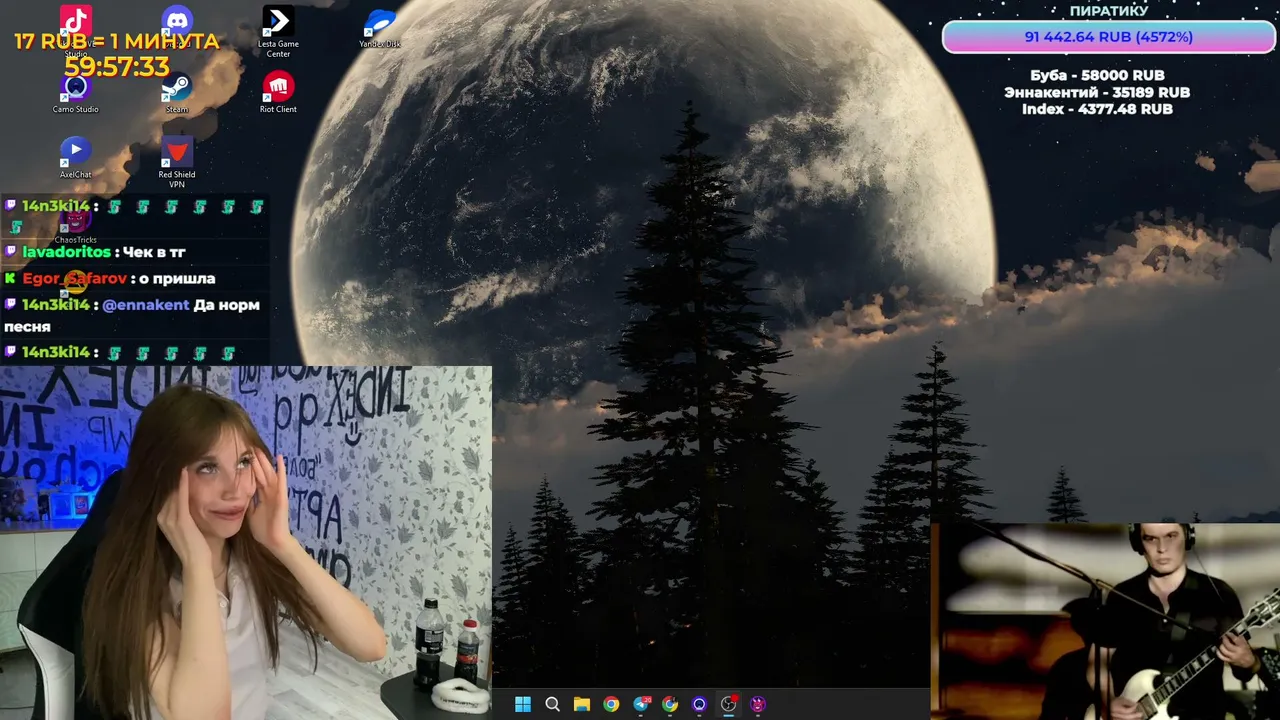Viewport: 1280px width, 720px height.
Task: Click the donor line "Эннакентий - 35189 RUB"
Action: click(1097, 92)
